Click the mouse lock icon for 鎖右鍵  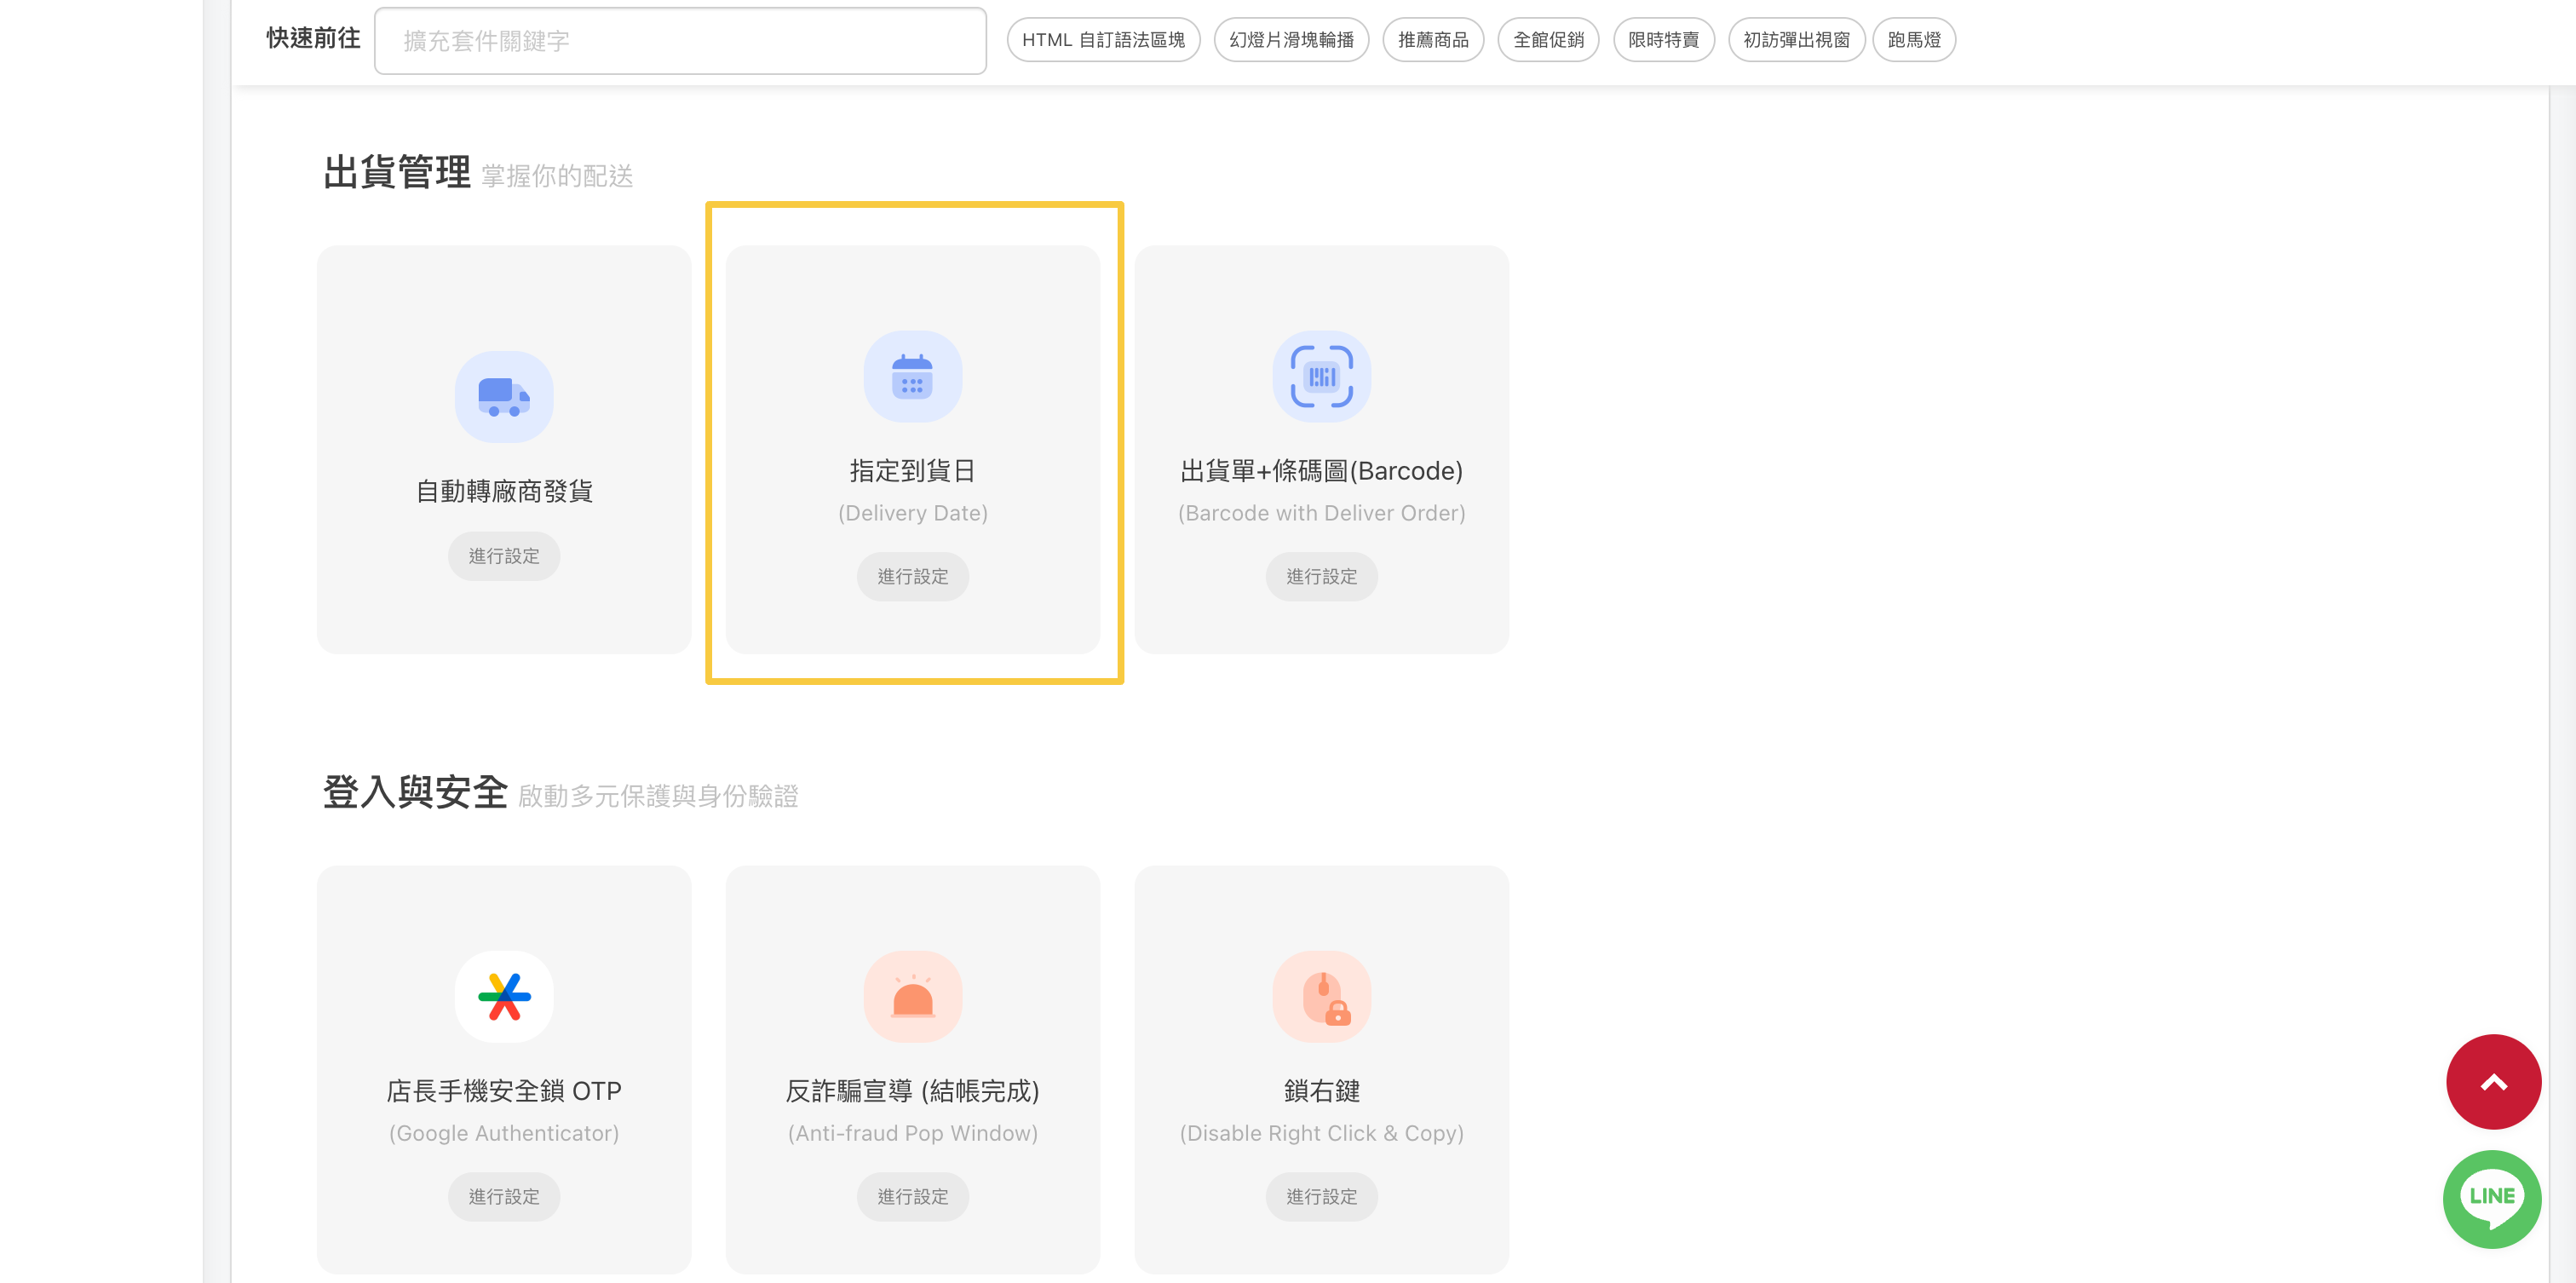[1321, 997]
